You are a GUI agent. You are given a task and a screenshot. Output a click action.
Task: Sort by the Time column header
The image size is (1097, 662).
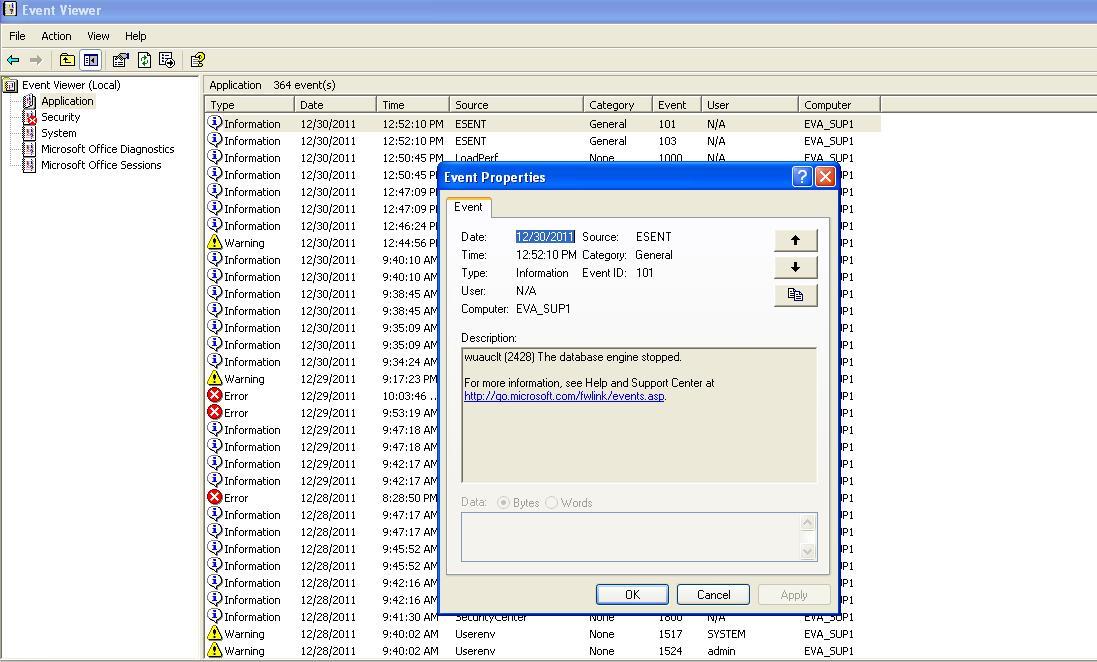[x=413, y=105]
